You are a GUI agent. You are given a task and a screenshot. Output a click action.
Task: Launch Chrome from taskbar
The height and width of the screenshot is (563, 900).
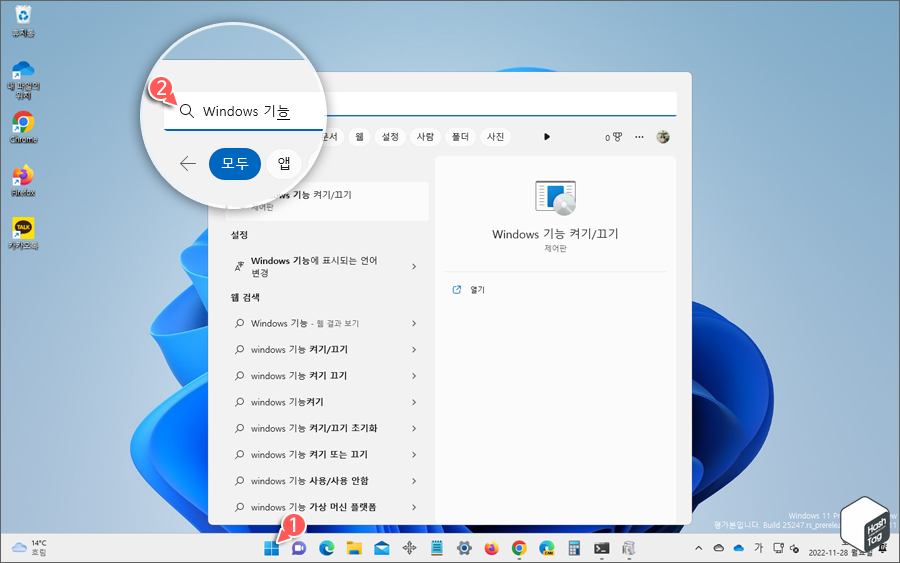click(519, 549)
